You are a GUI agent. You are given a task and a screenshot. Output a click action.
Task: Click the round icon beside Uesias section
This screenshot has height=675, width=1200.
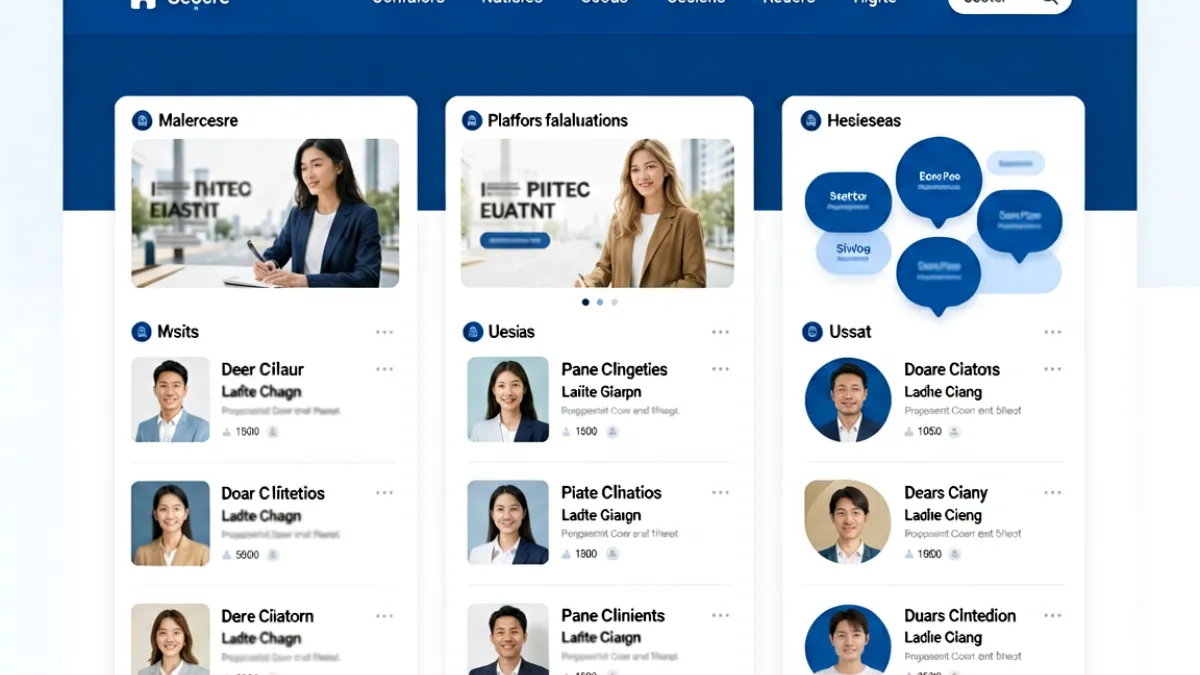tap(473, 332)
